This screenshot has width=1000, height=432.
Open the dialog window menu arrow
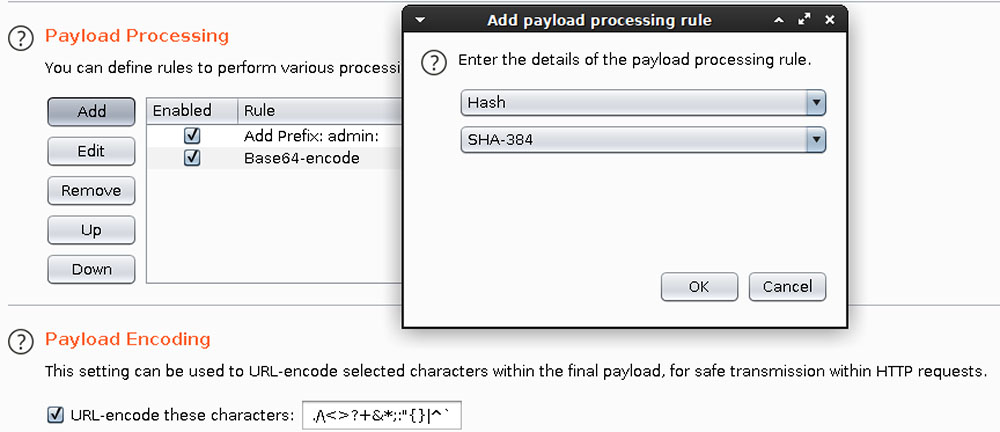[419, 20]
